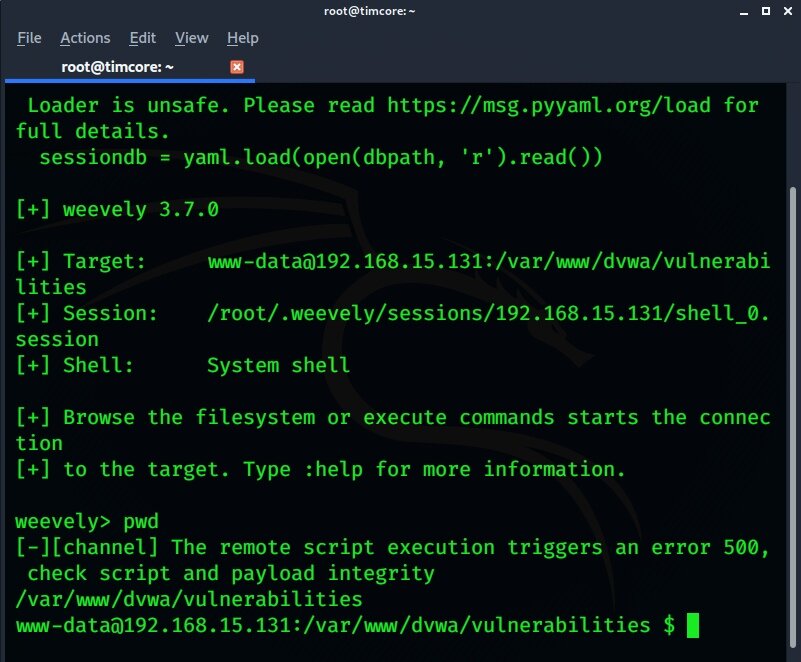This screenshot has height=662, width=801.
Task: Click the 'System shell' text
Action: 278,365
